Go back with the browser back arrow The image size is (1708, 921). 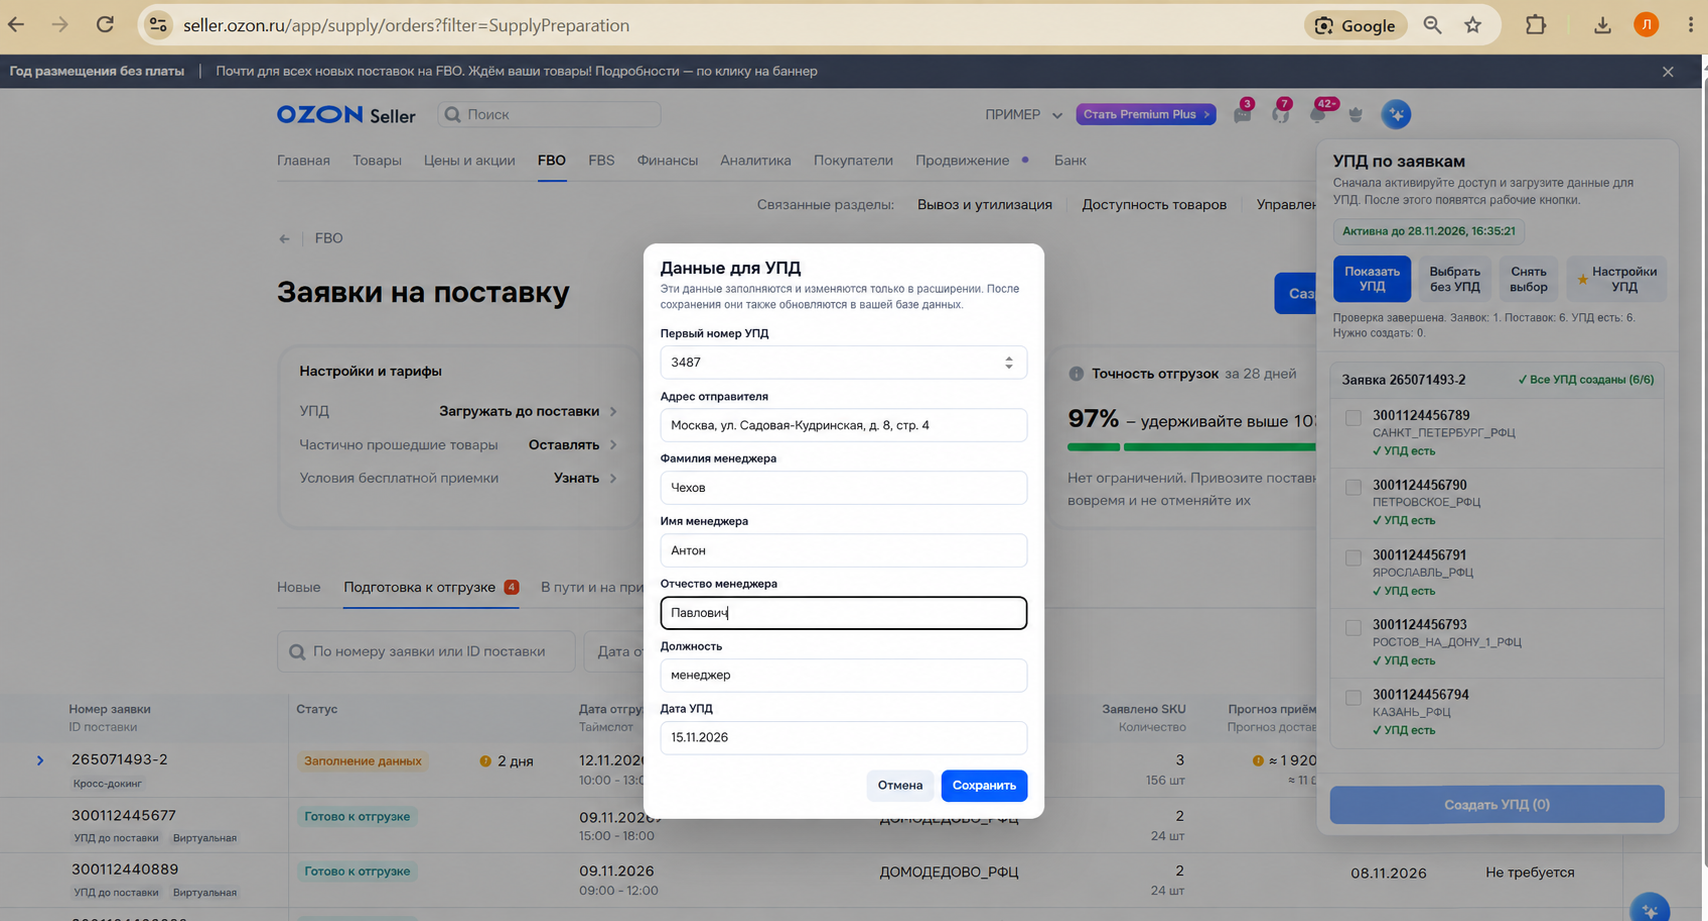pyautogui.click(x=16, y=25)
